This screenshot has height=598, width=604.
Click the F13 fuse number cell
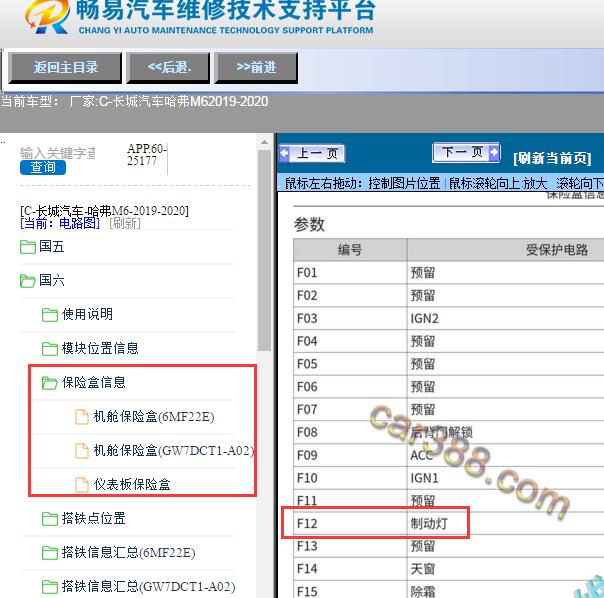350,546
